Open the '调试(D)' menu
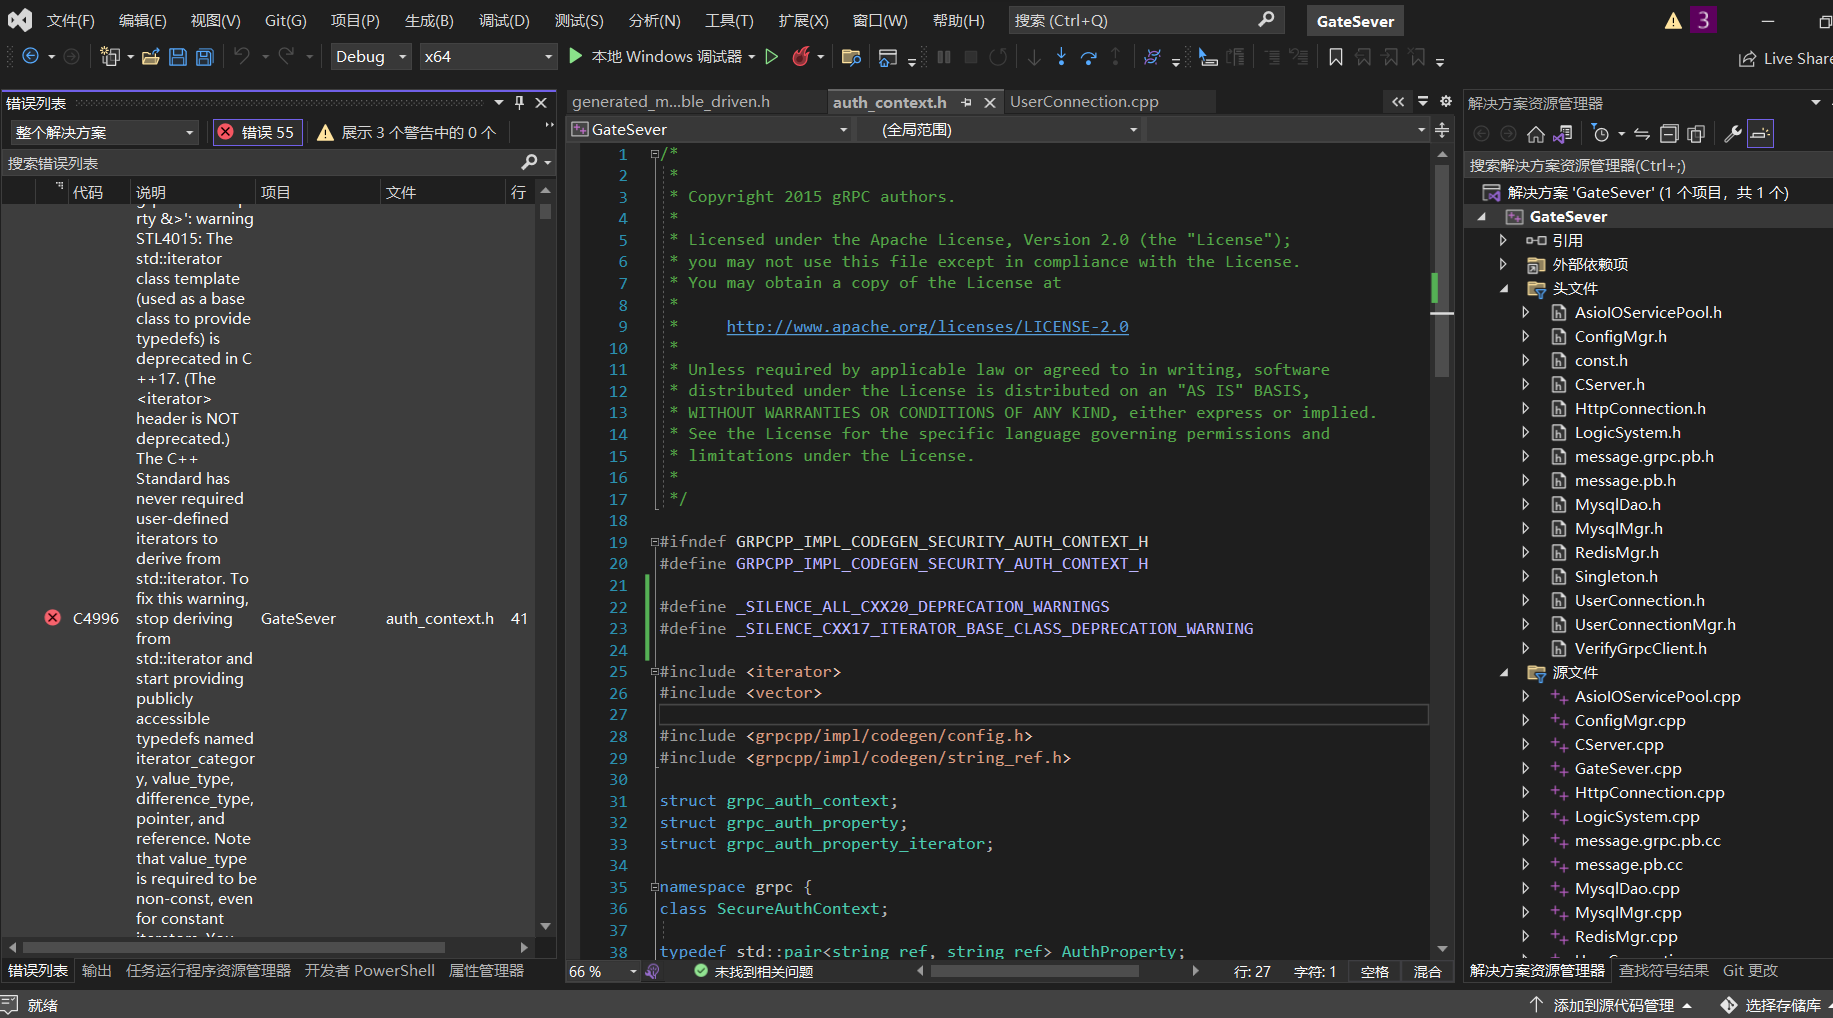Viewport: 1833px width, 1018px height. coord(504,20)
